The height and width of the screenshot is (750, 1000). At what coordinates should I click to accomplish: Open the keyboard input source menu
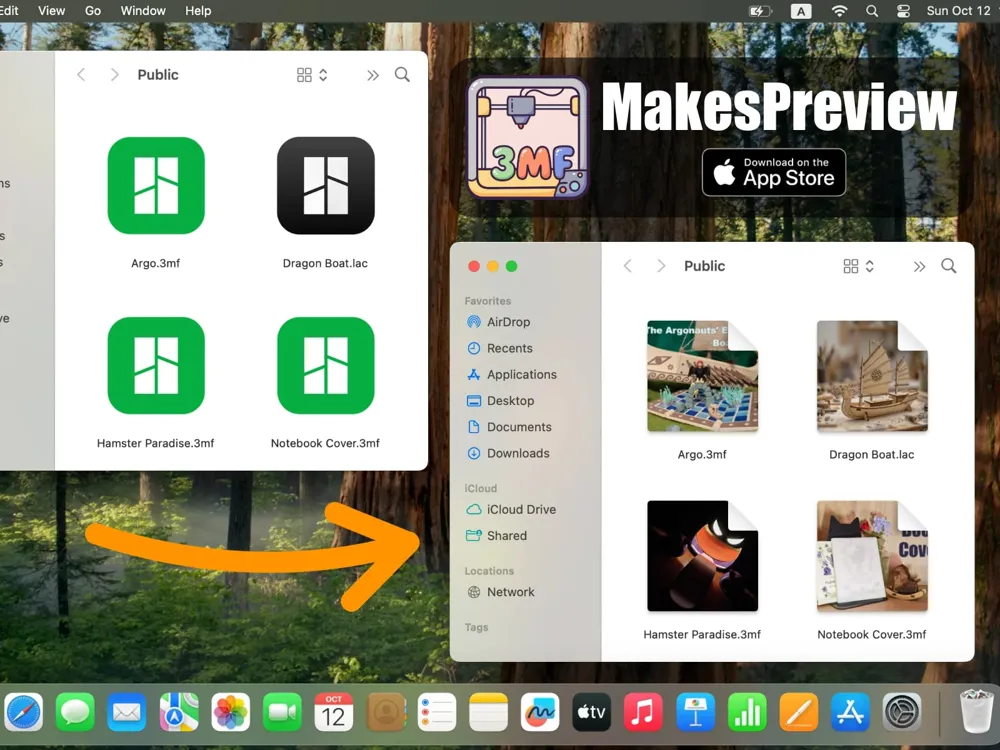pyautogui.click(x=801, y=11)
